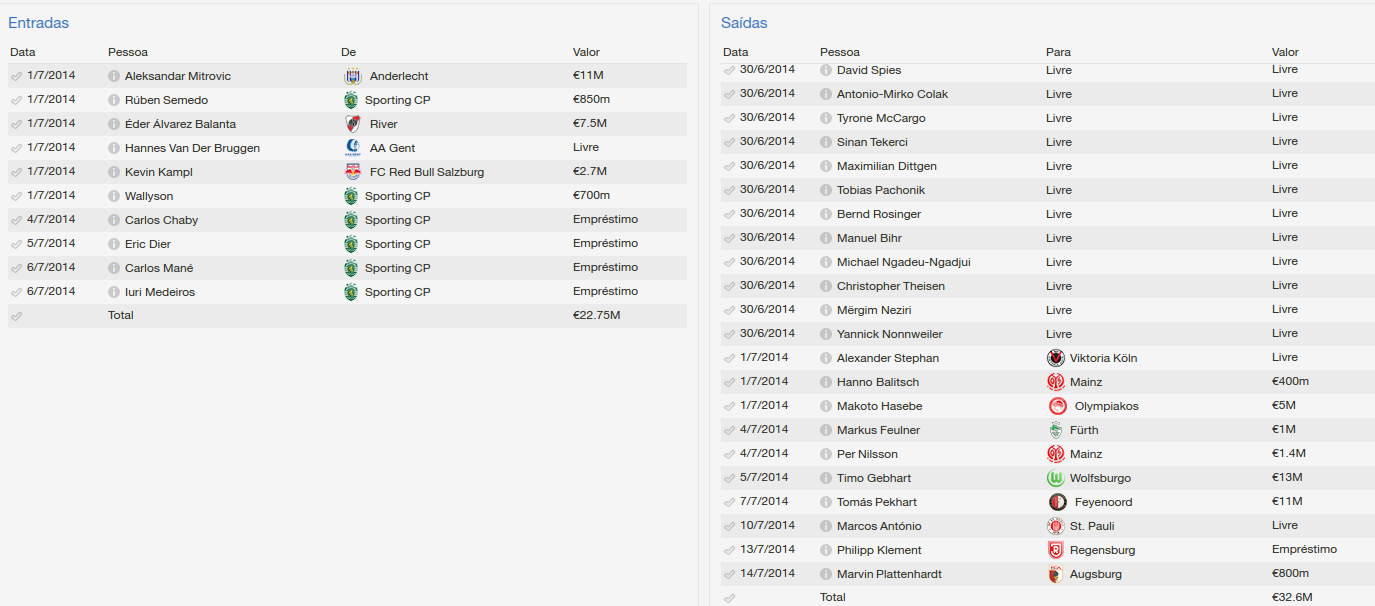The height and width of the screenshot is (606, 1375).
Task: Click the Viktoria Köln club crest
Action: [x=1056, y=358]
